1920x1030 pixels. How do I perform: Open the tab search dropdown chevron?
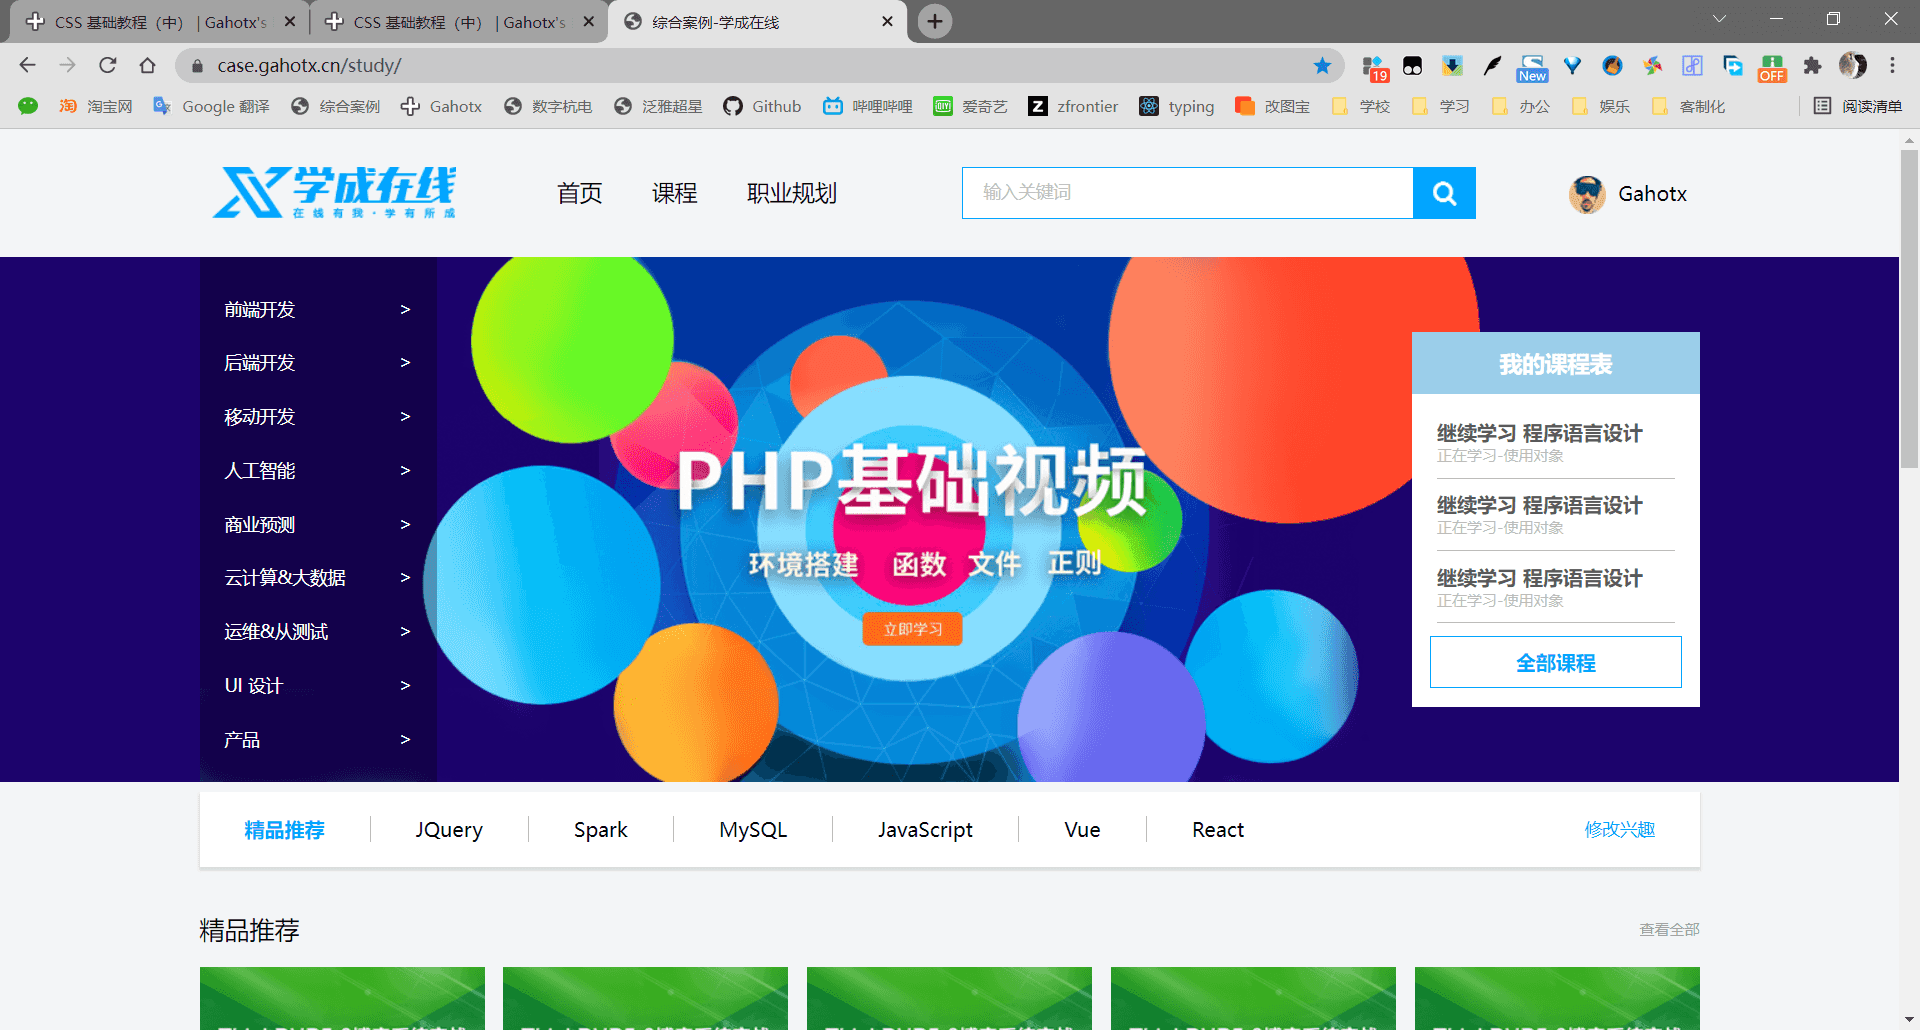[1720, 19]
